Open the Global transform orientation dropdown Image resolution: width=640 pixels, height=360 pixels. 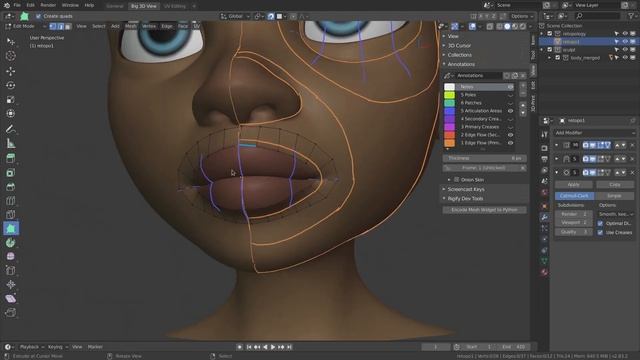pos(235,16)
